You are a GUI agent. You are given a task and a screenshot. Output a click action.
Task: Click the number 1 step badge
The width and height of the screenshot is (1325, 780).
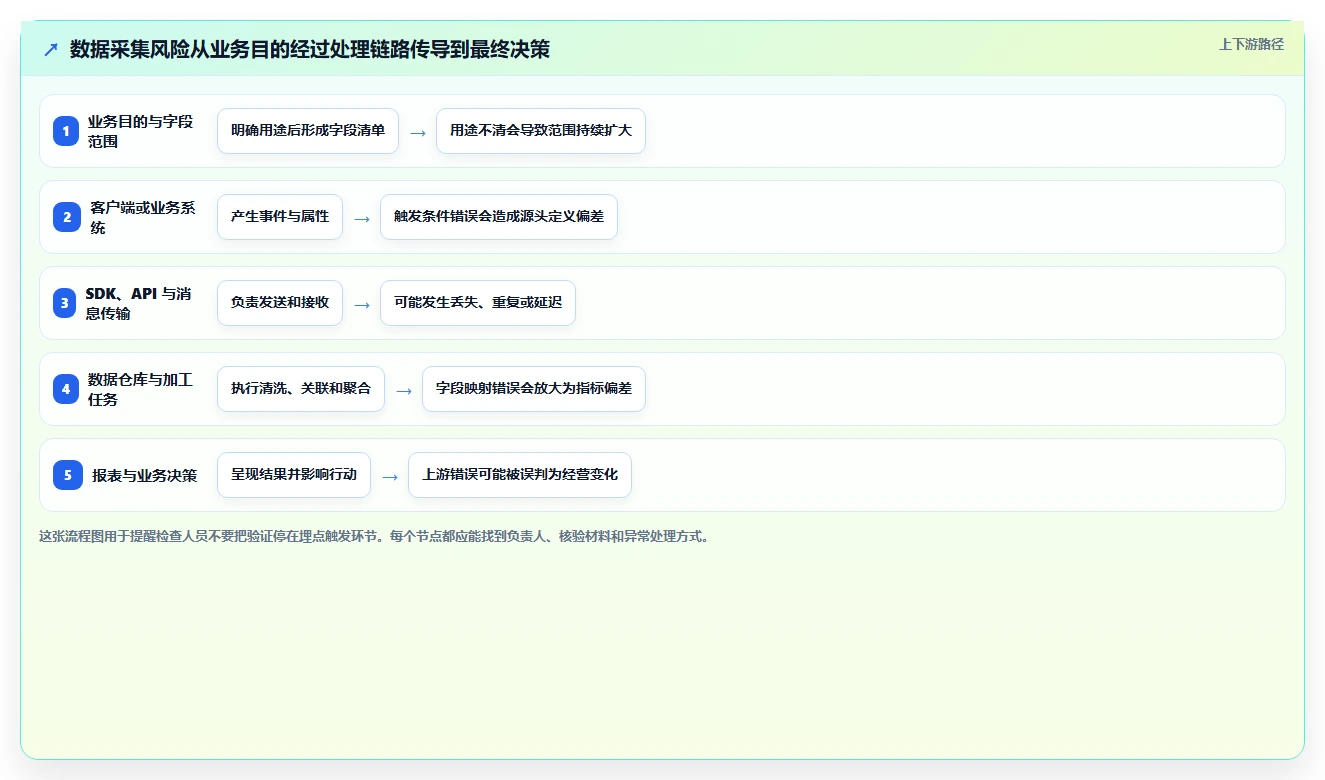point(66,131)
